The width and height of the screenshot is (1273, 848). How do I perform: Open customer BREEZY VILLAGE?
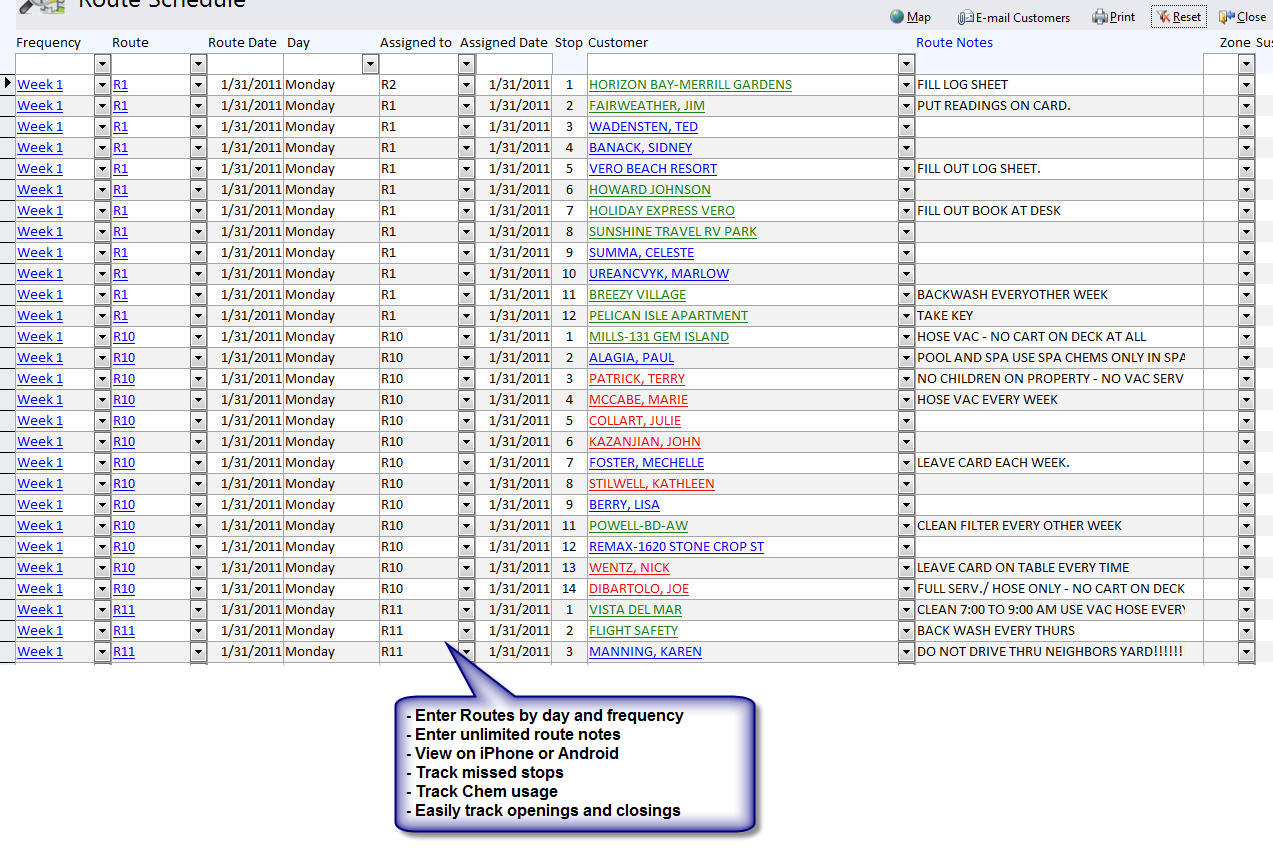tap(637, 295)
